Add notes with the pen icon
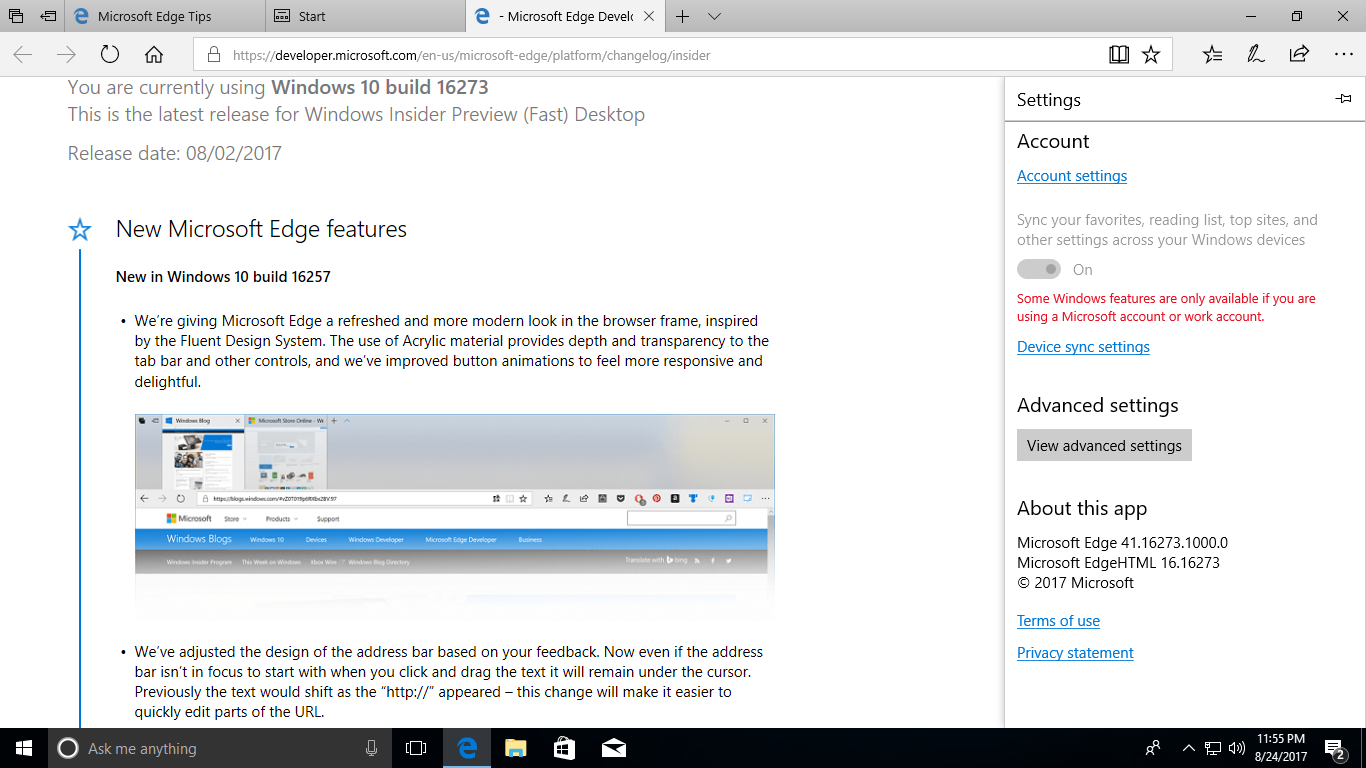 pyautogui.click(x=1256, y=55)
